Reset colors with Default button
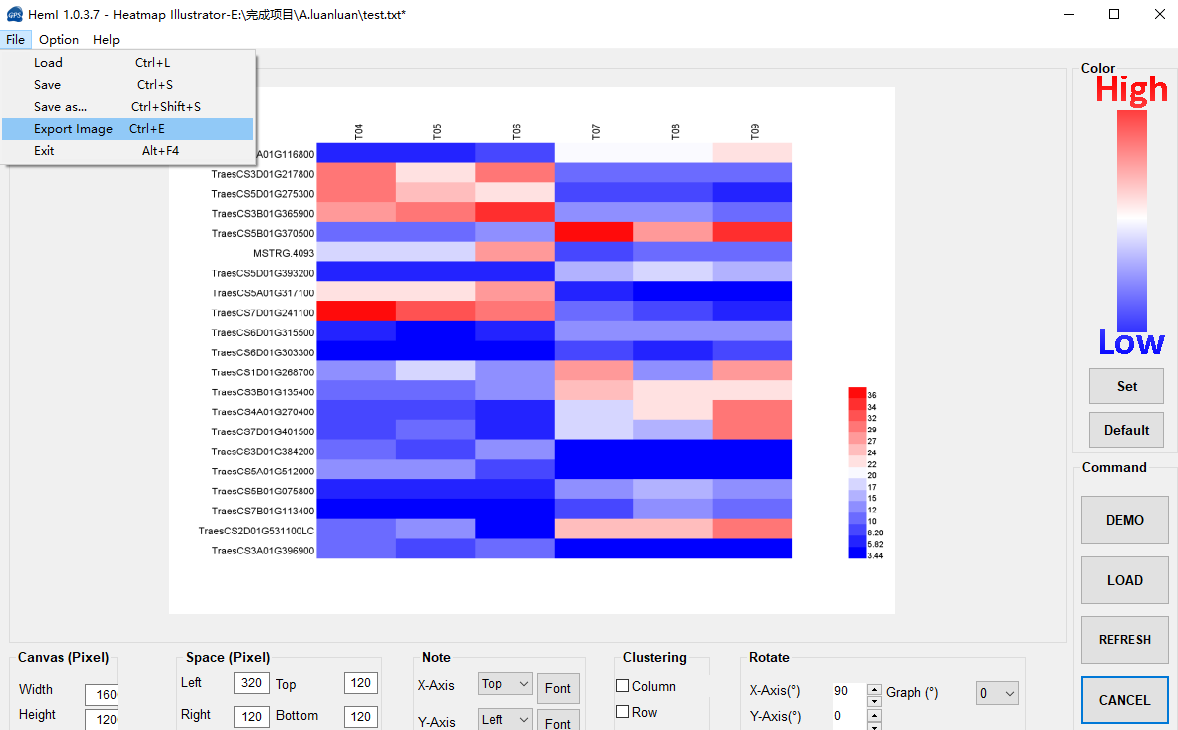The width and height of the screenshot is (1178, 730). point(1126,430)
